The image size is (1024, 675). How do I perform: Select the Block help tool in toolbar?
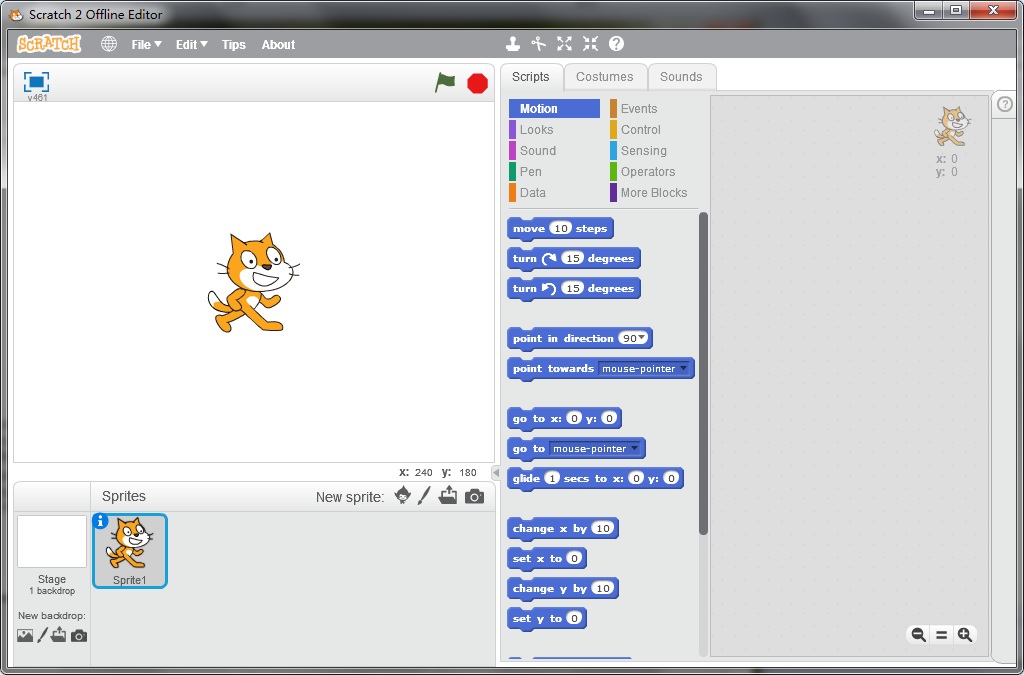[616, 44]
